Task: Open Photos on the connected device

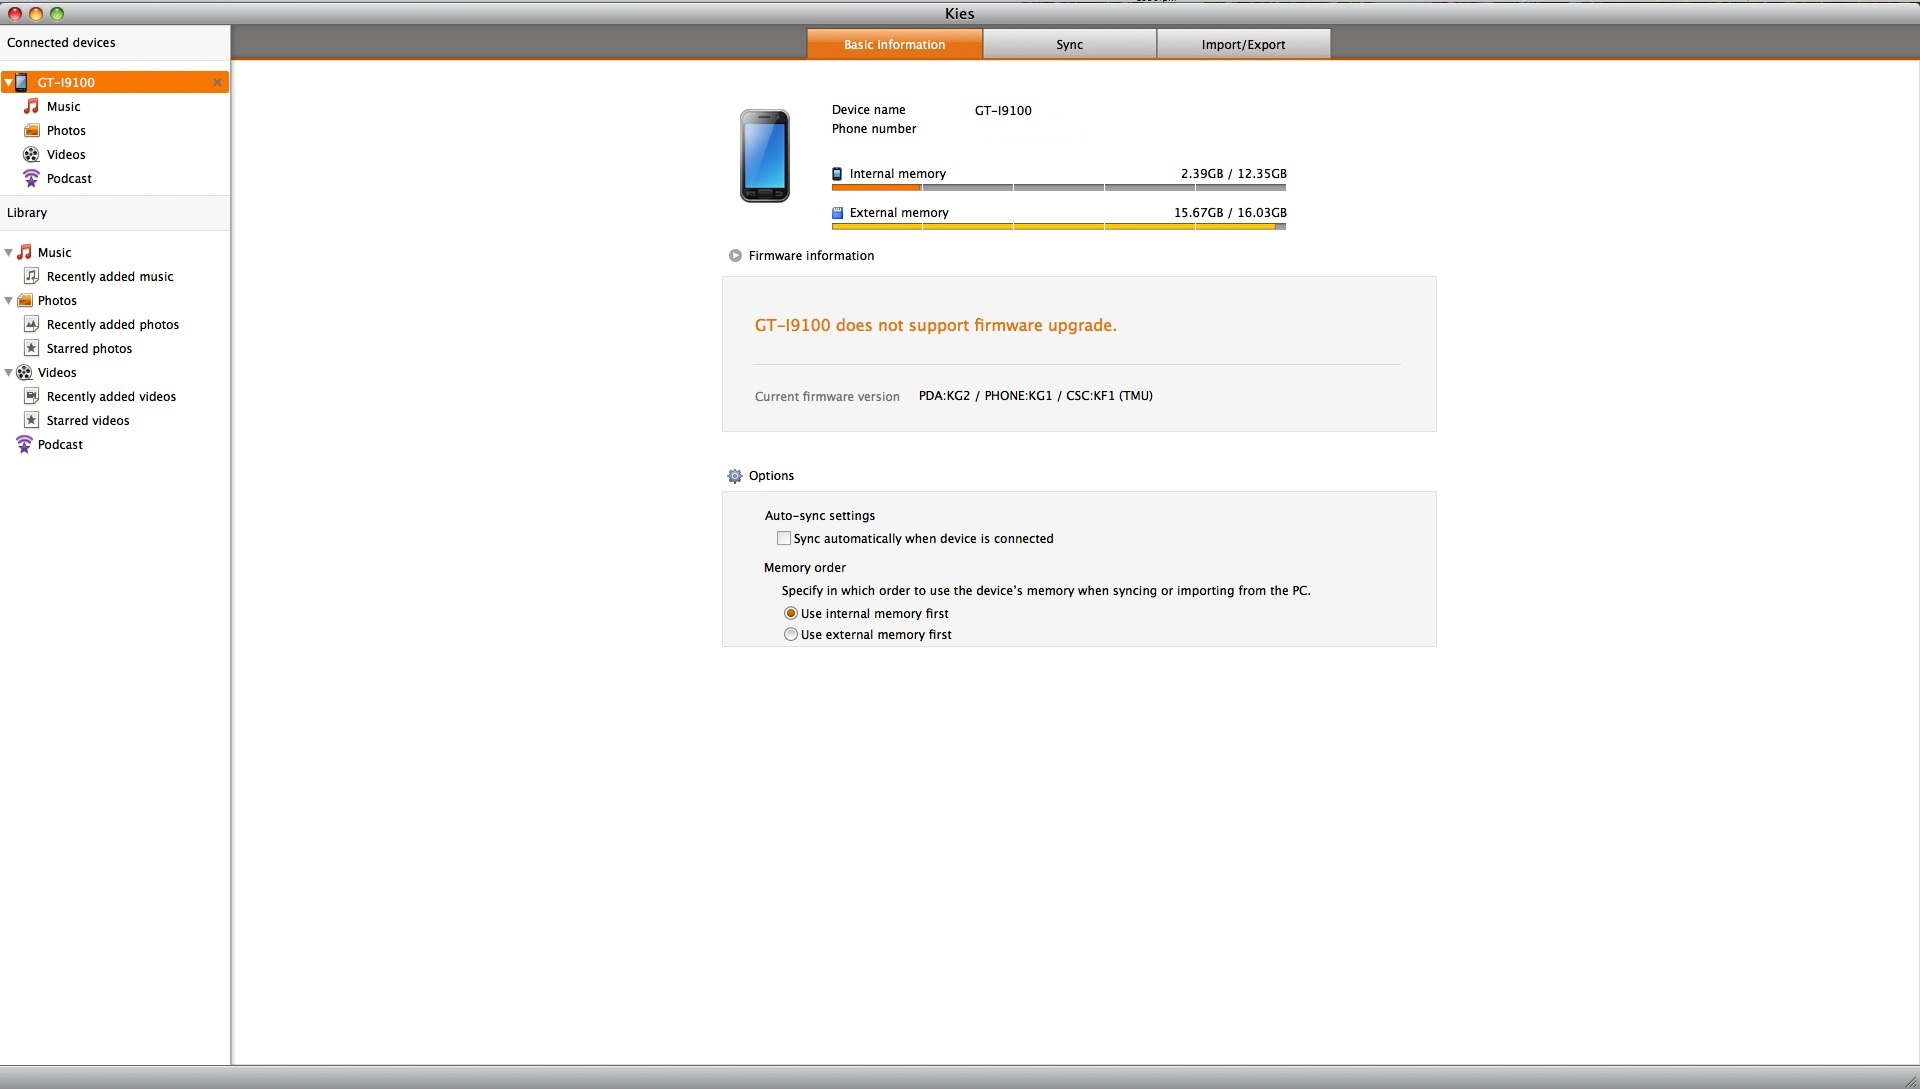Action: click(66, 131)
